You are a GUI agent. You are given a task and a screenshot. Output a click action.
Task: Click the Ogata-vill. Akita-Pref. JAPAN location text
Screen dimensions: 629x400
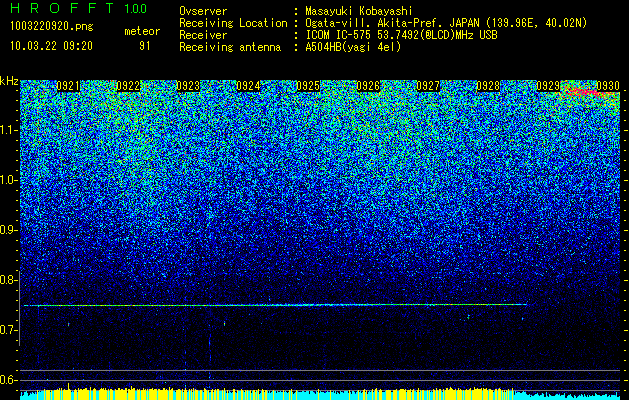[446, 23]
